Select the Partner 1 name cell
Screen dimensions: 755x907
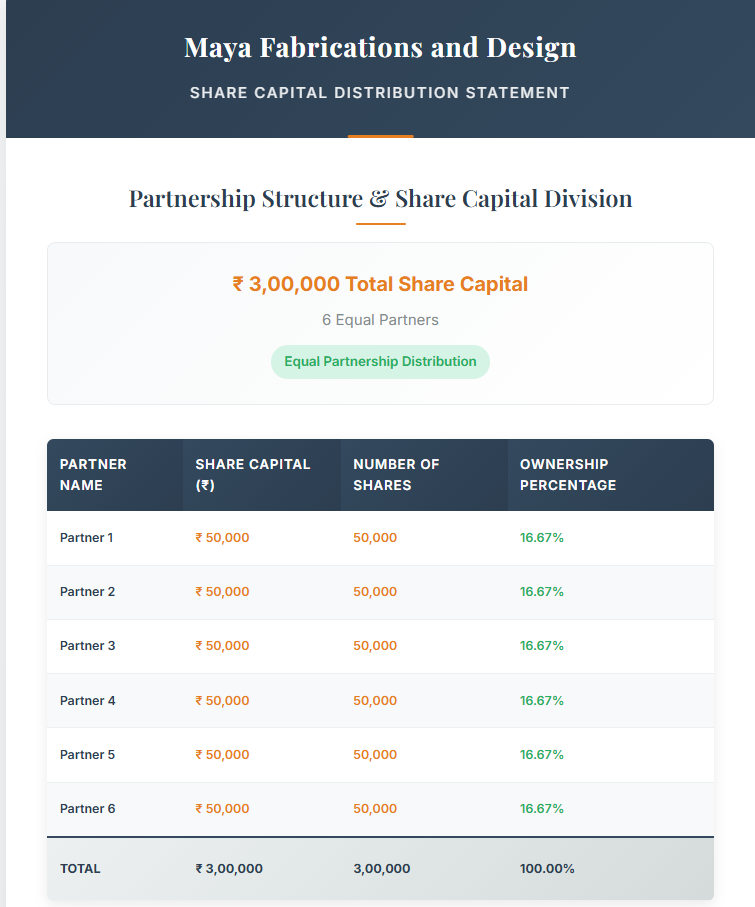(x=87, y=538)
